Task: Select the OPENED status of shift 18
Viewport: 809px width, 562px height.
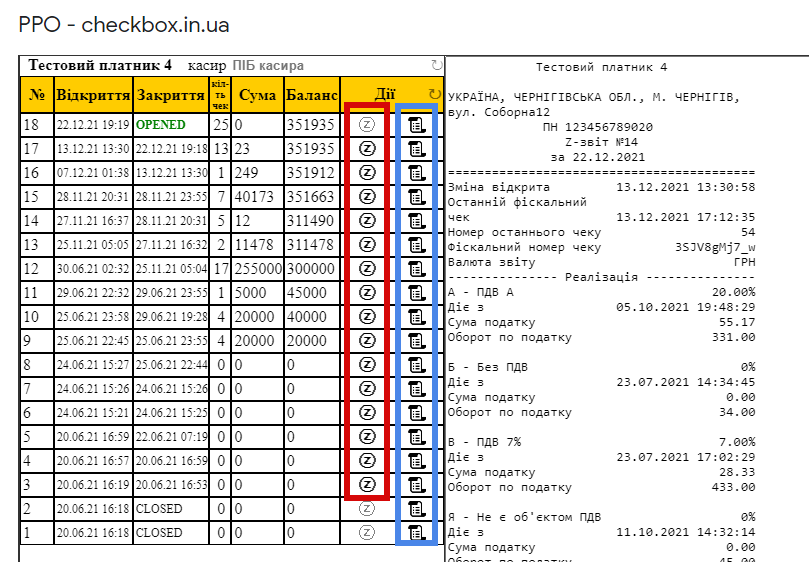Action: pos(160,125)
